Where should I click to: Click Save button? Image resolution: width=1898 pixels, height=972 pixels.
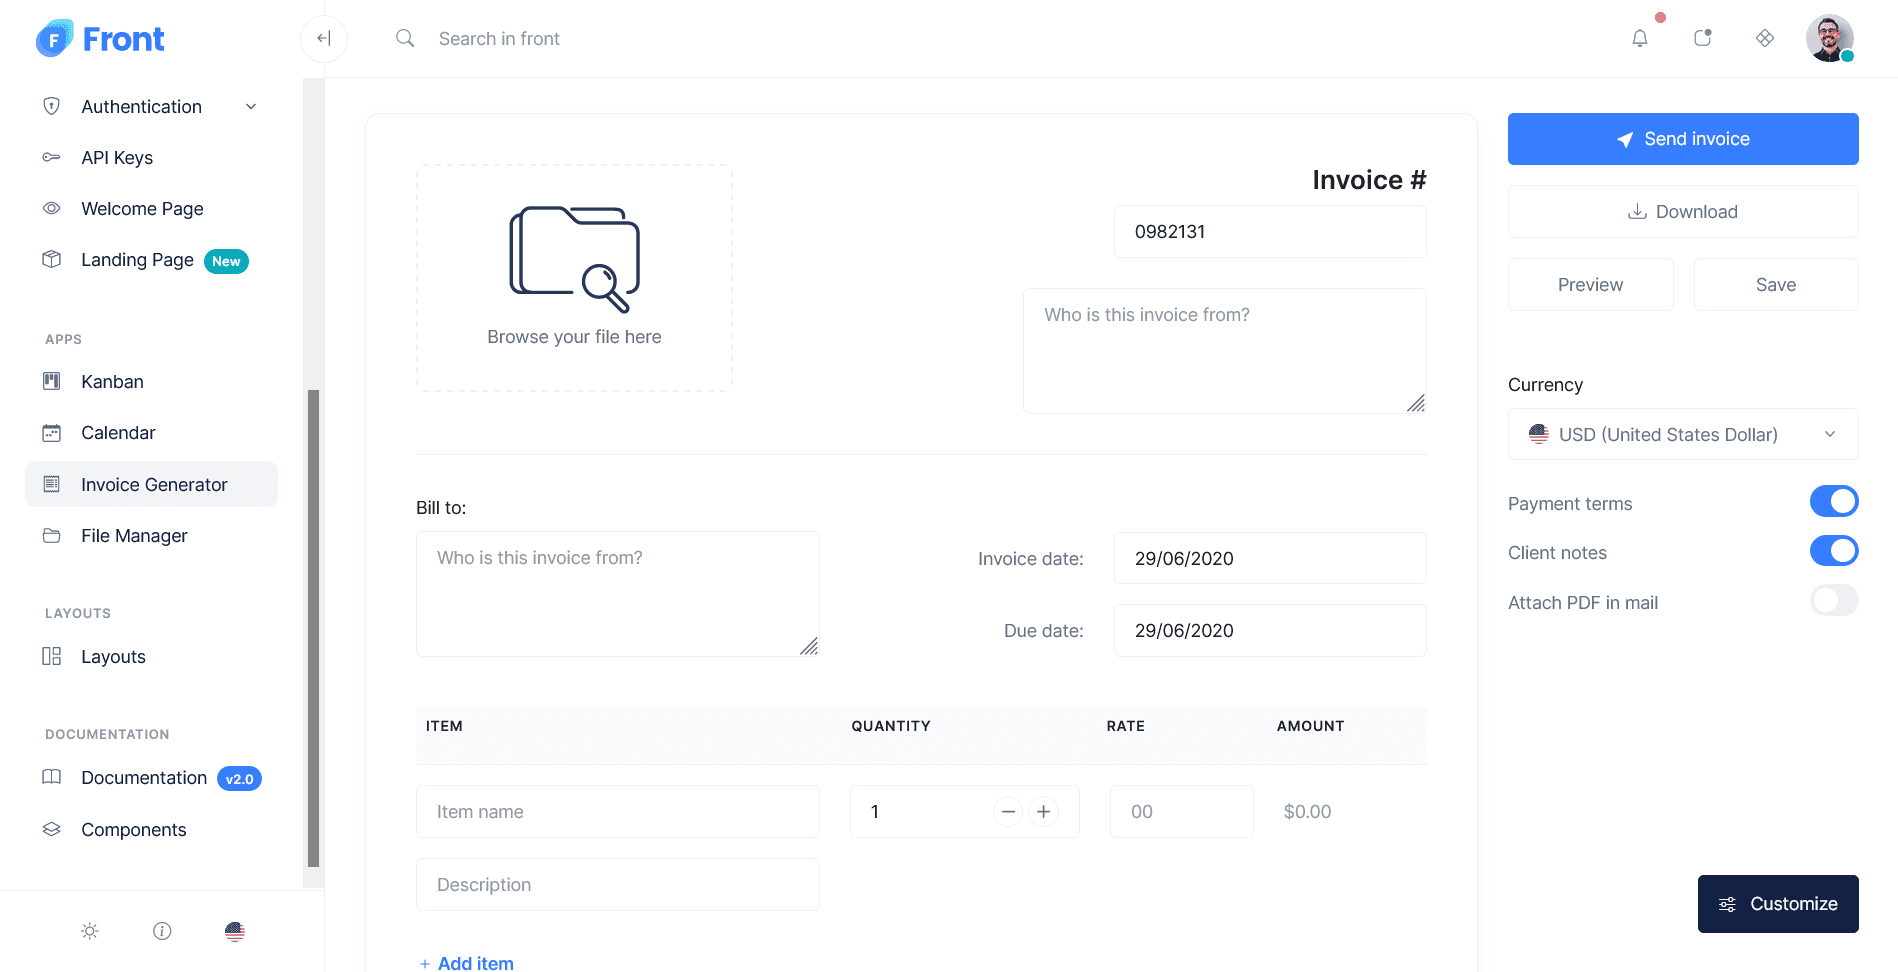(1776, 285)
